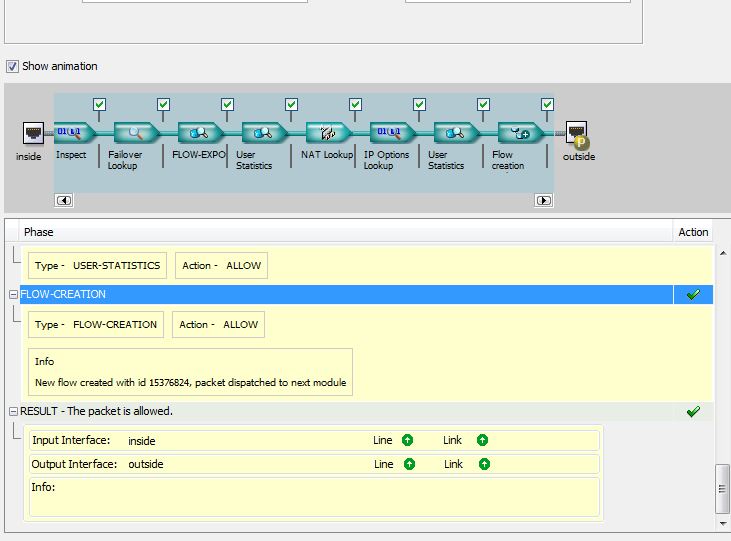Image resolution: width=731 pixels, height=541 pixels.
Task: Click the empty Info field in RESULT
Action: pos(314,497)
